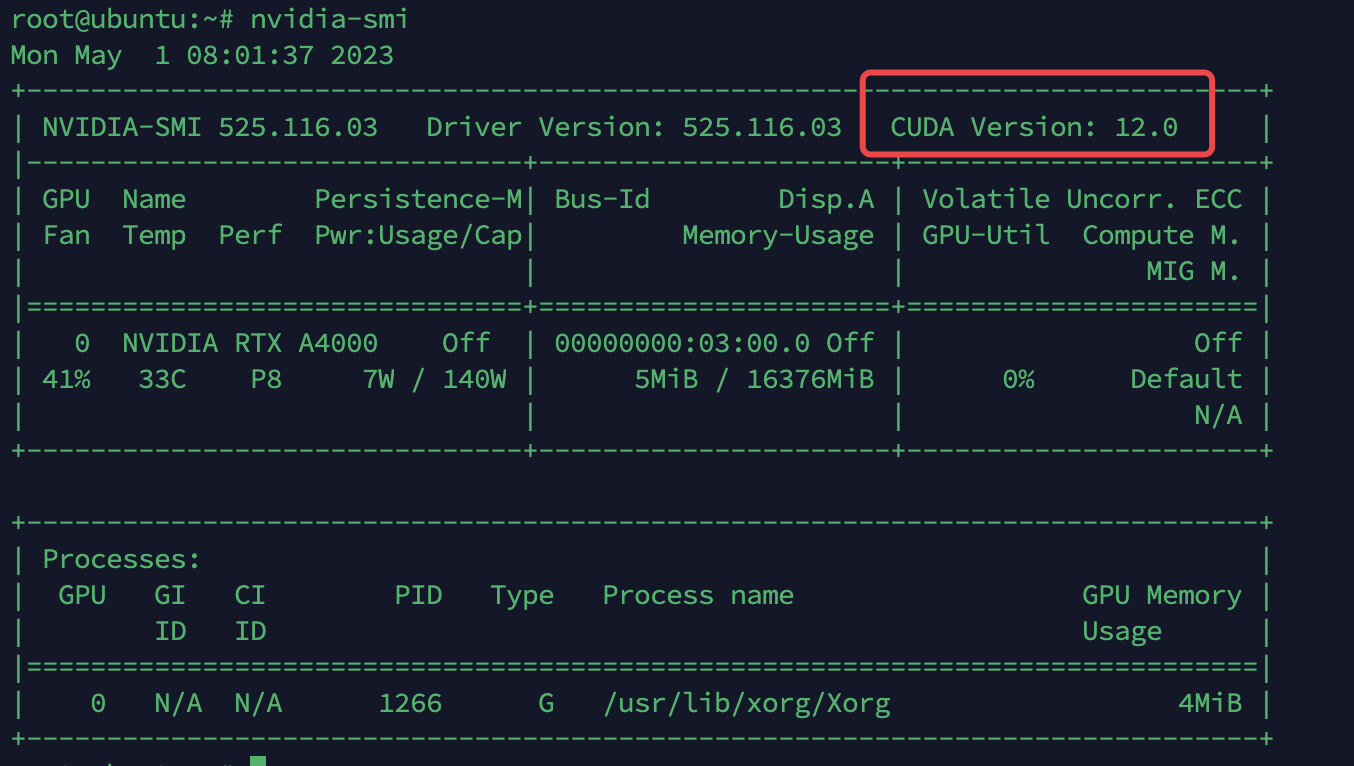Screen dimensions: 1354x766
Task: Click the 0% GPU-Util value
Action: (x=1018, y=379)
